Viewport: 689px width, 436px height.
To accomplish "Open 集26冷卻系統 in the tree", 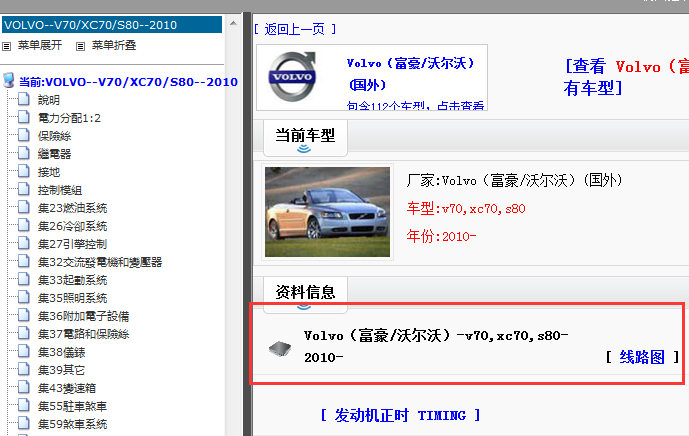I will coord(73,226).
